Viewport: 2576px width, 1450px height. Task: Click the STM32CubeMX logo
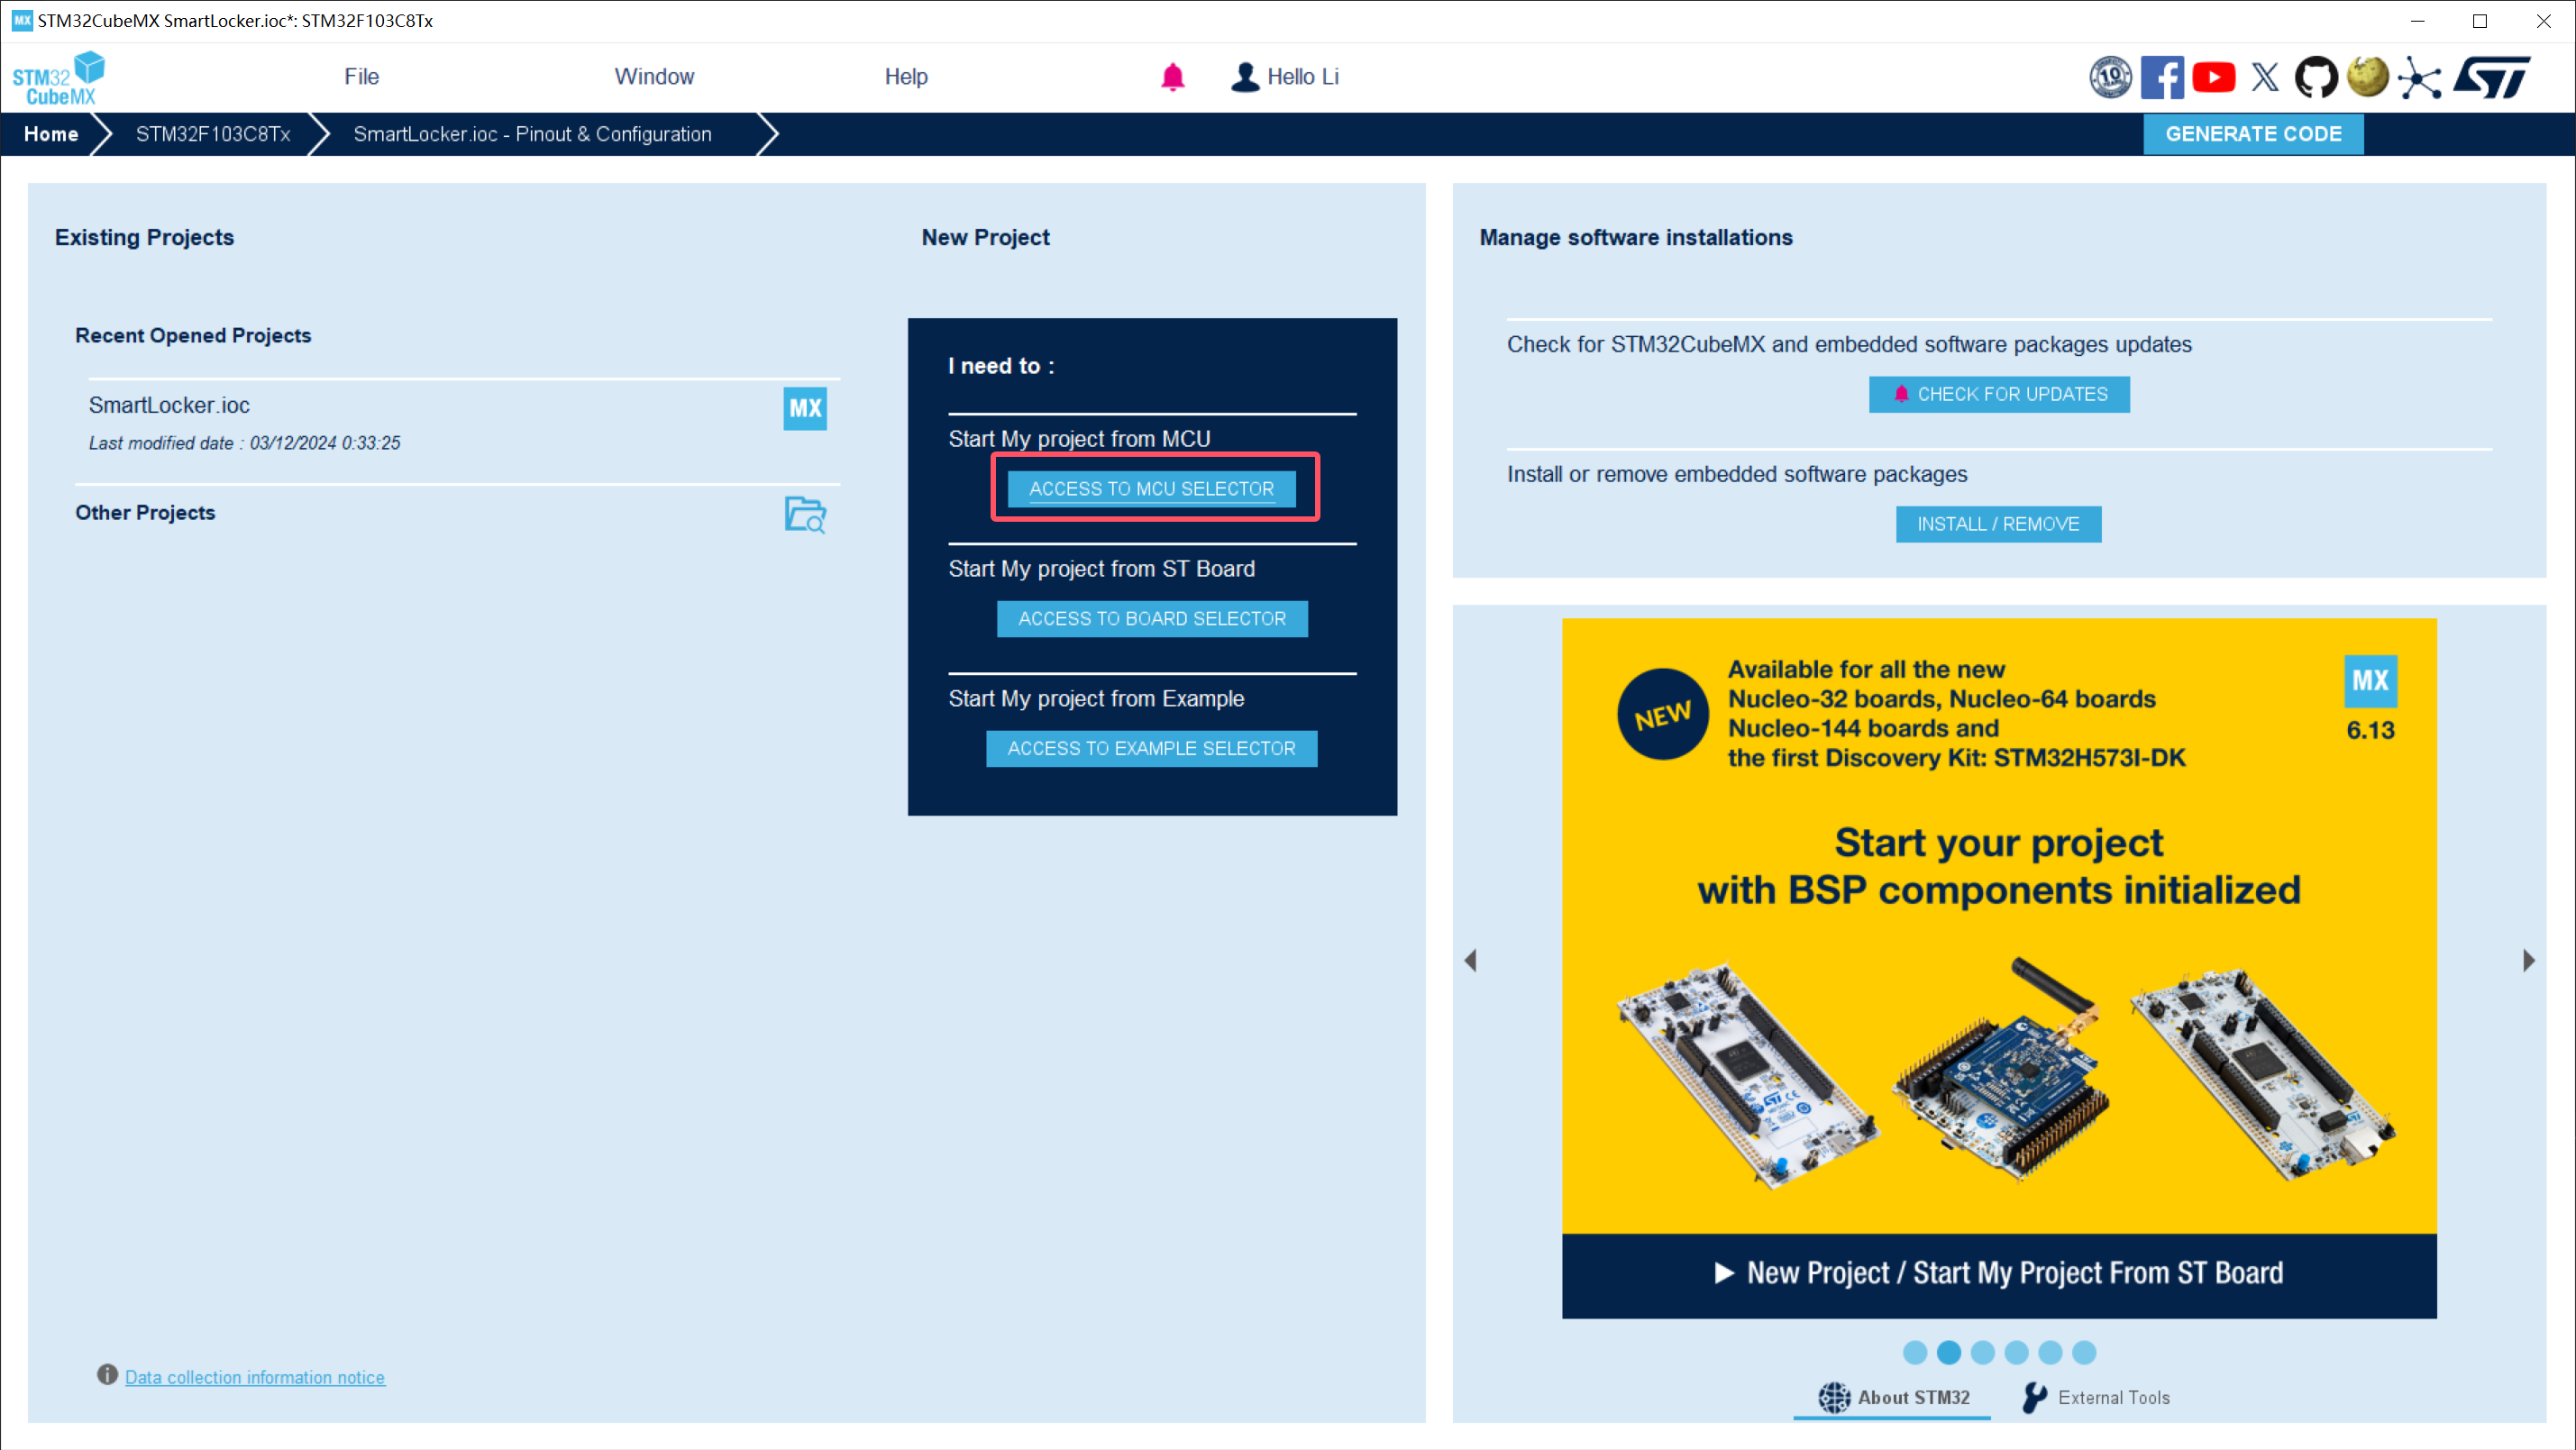coord(58,78)
